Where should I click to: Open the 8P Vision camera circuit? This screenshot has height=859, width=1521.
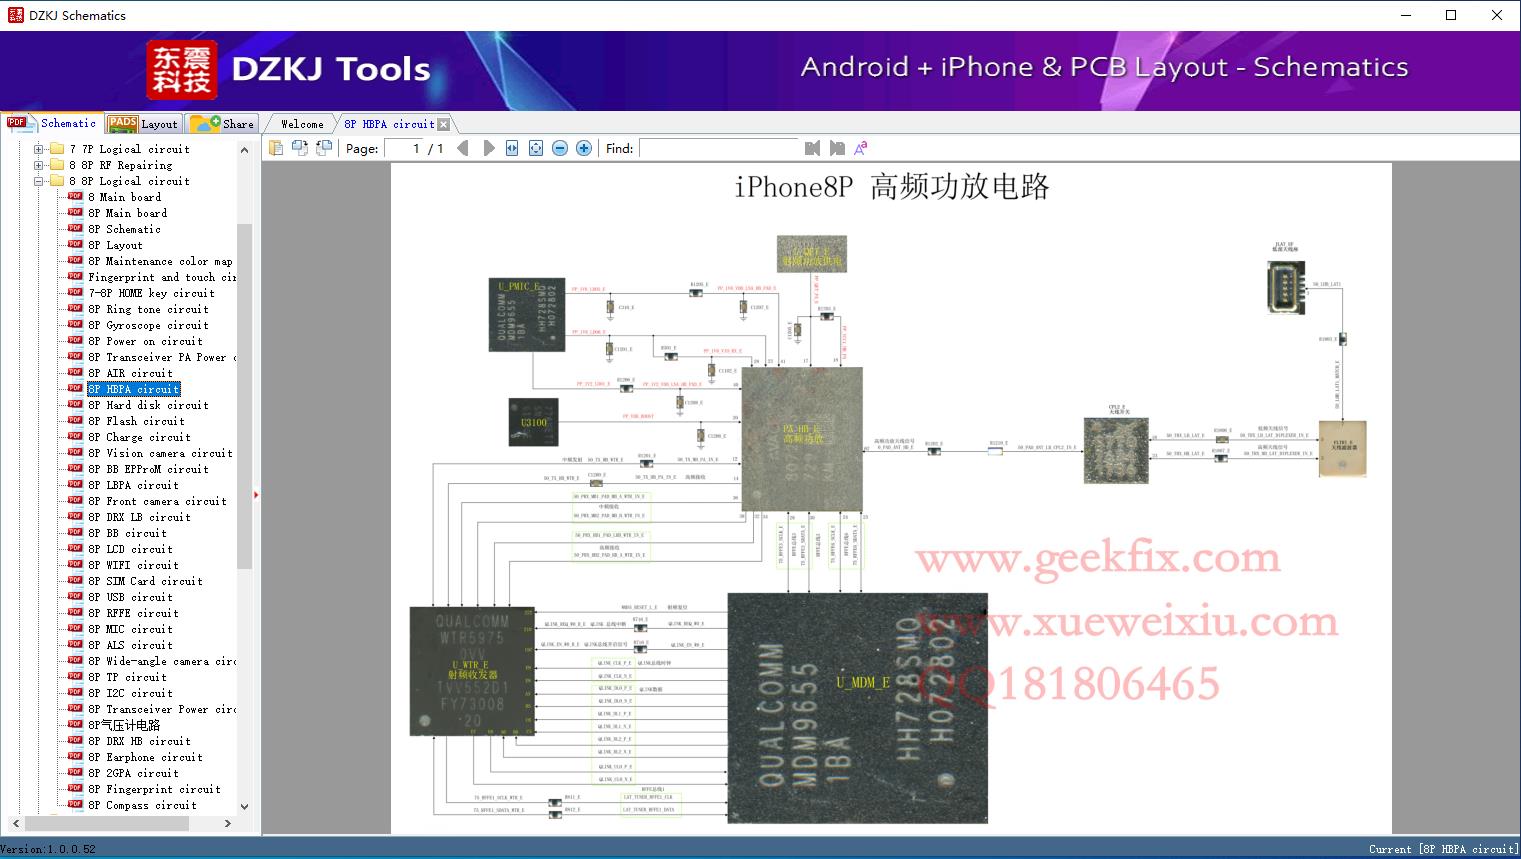(160, 453)
